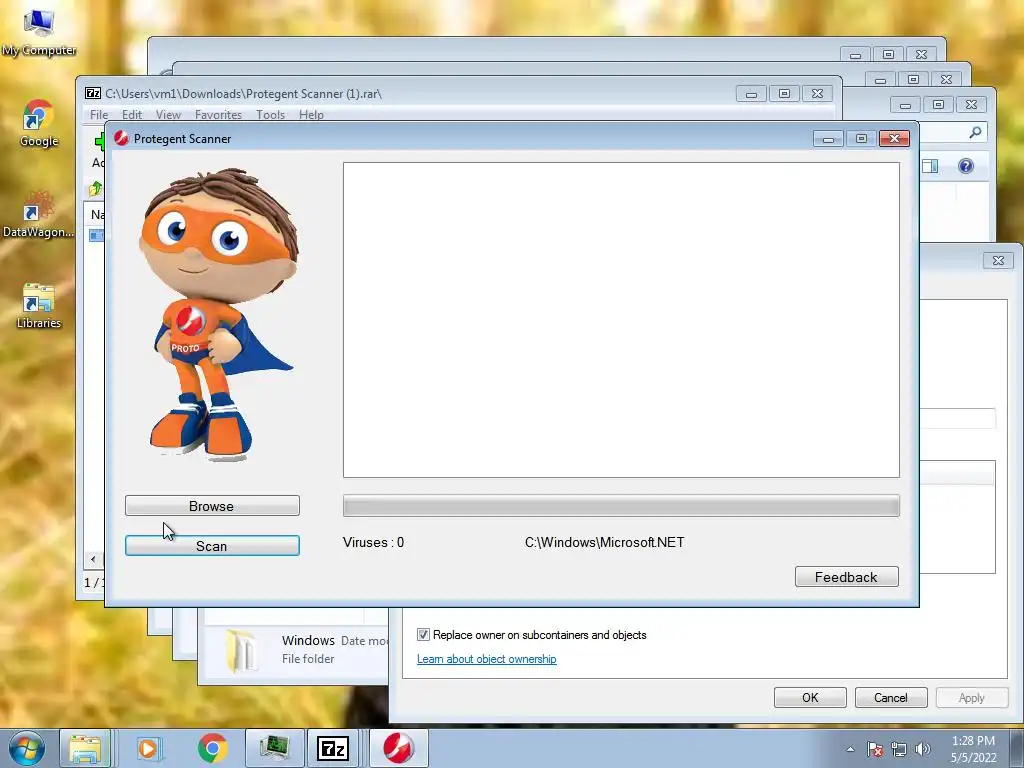Open Chrome from the taskbar

(212, 748)
